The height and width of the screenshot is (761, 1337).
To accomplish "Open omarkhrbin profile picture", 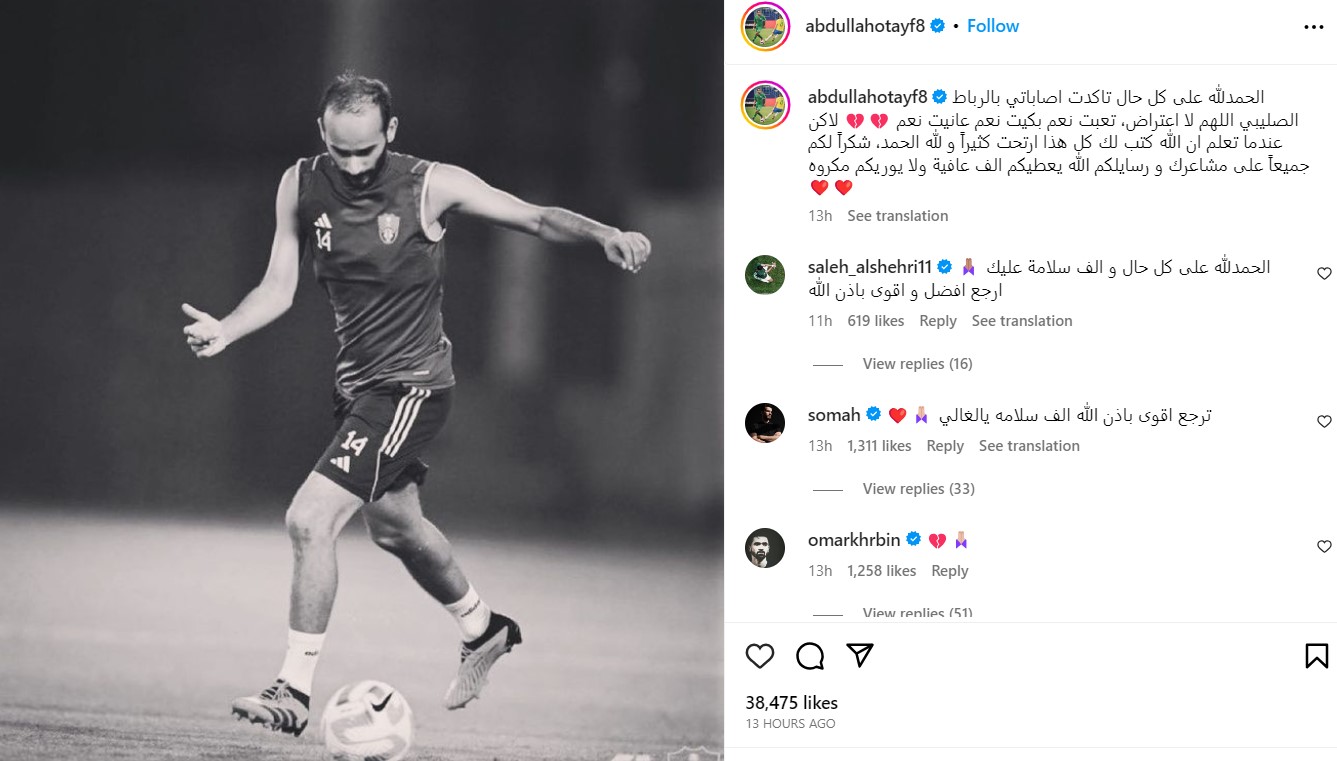I will point(765,547).
